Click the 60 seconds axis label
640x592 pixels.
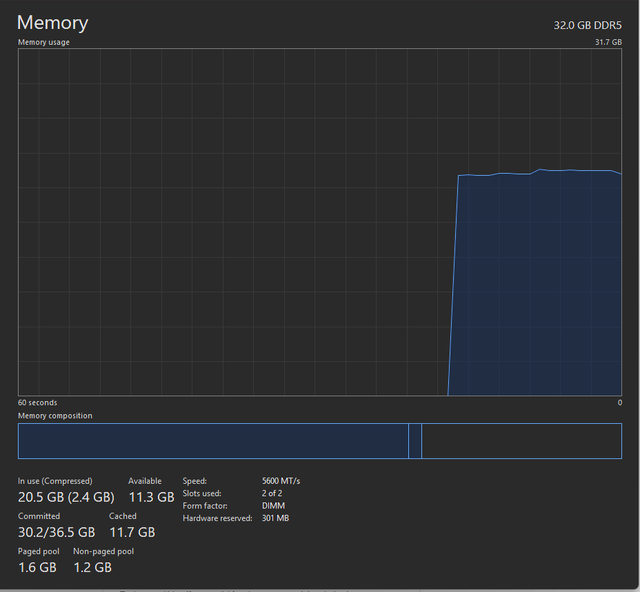(x=38, y=403)
